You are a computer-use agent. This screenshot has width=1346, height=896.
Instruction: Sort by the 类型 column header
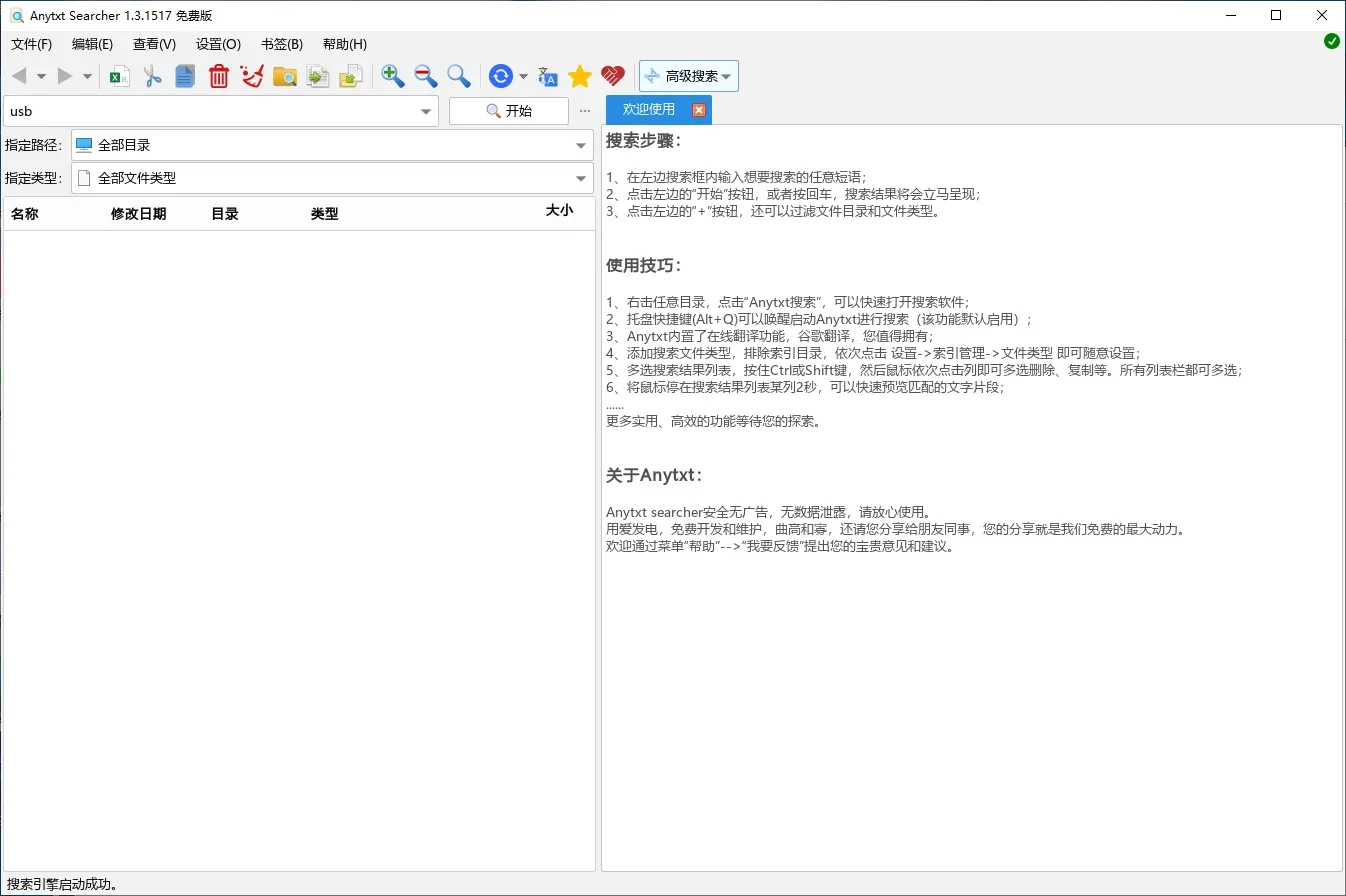pos(325,214)
